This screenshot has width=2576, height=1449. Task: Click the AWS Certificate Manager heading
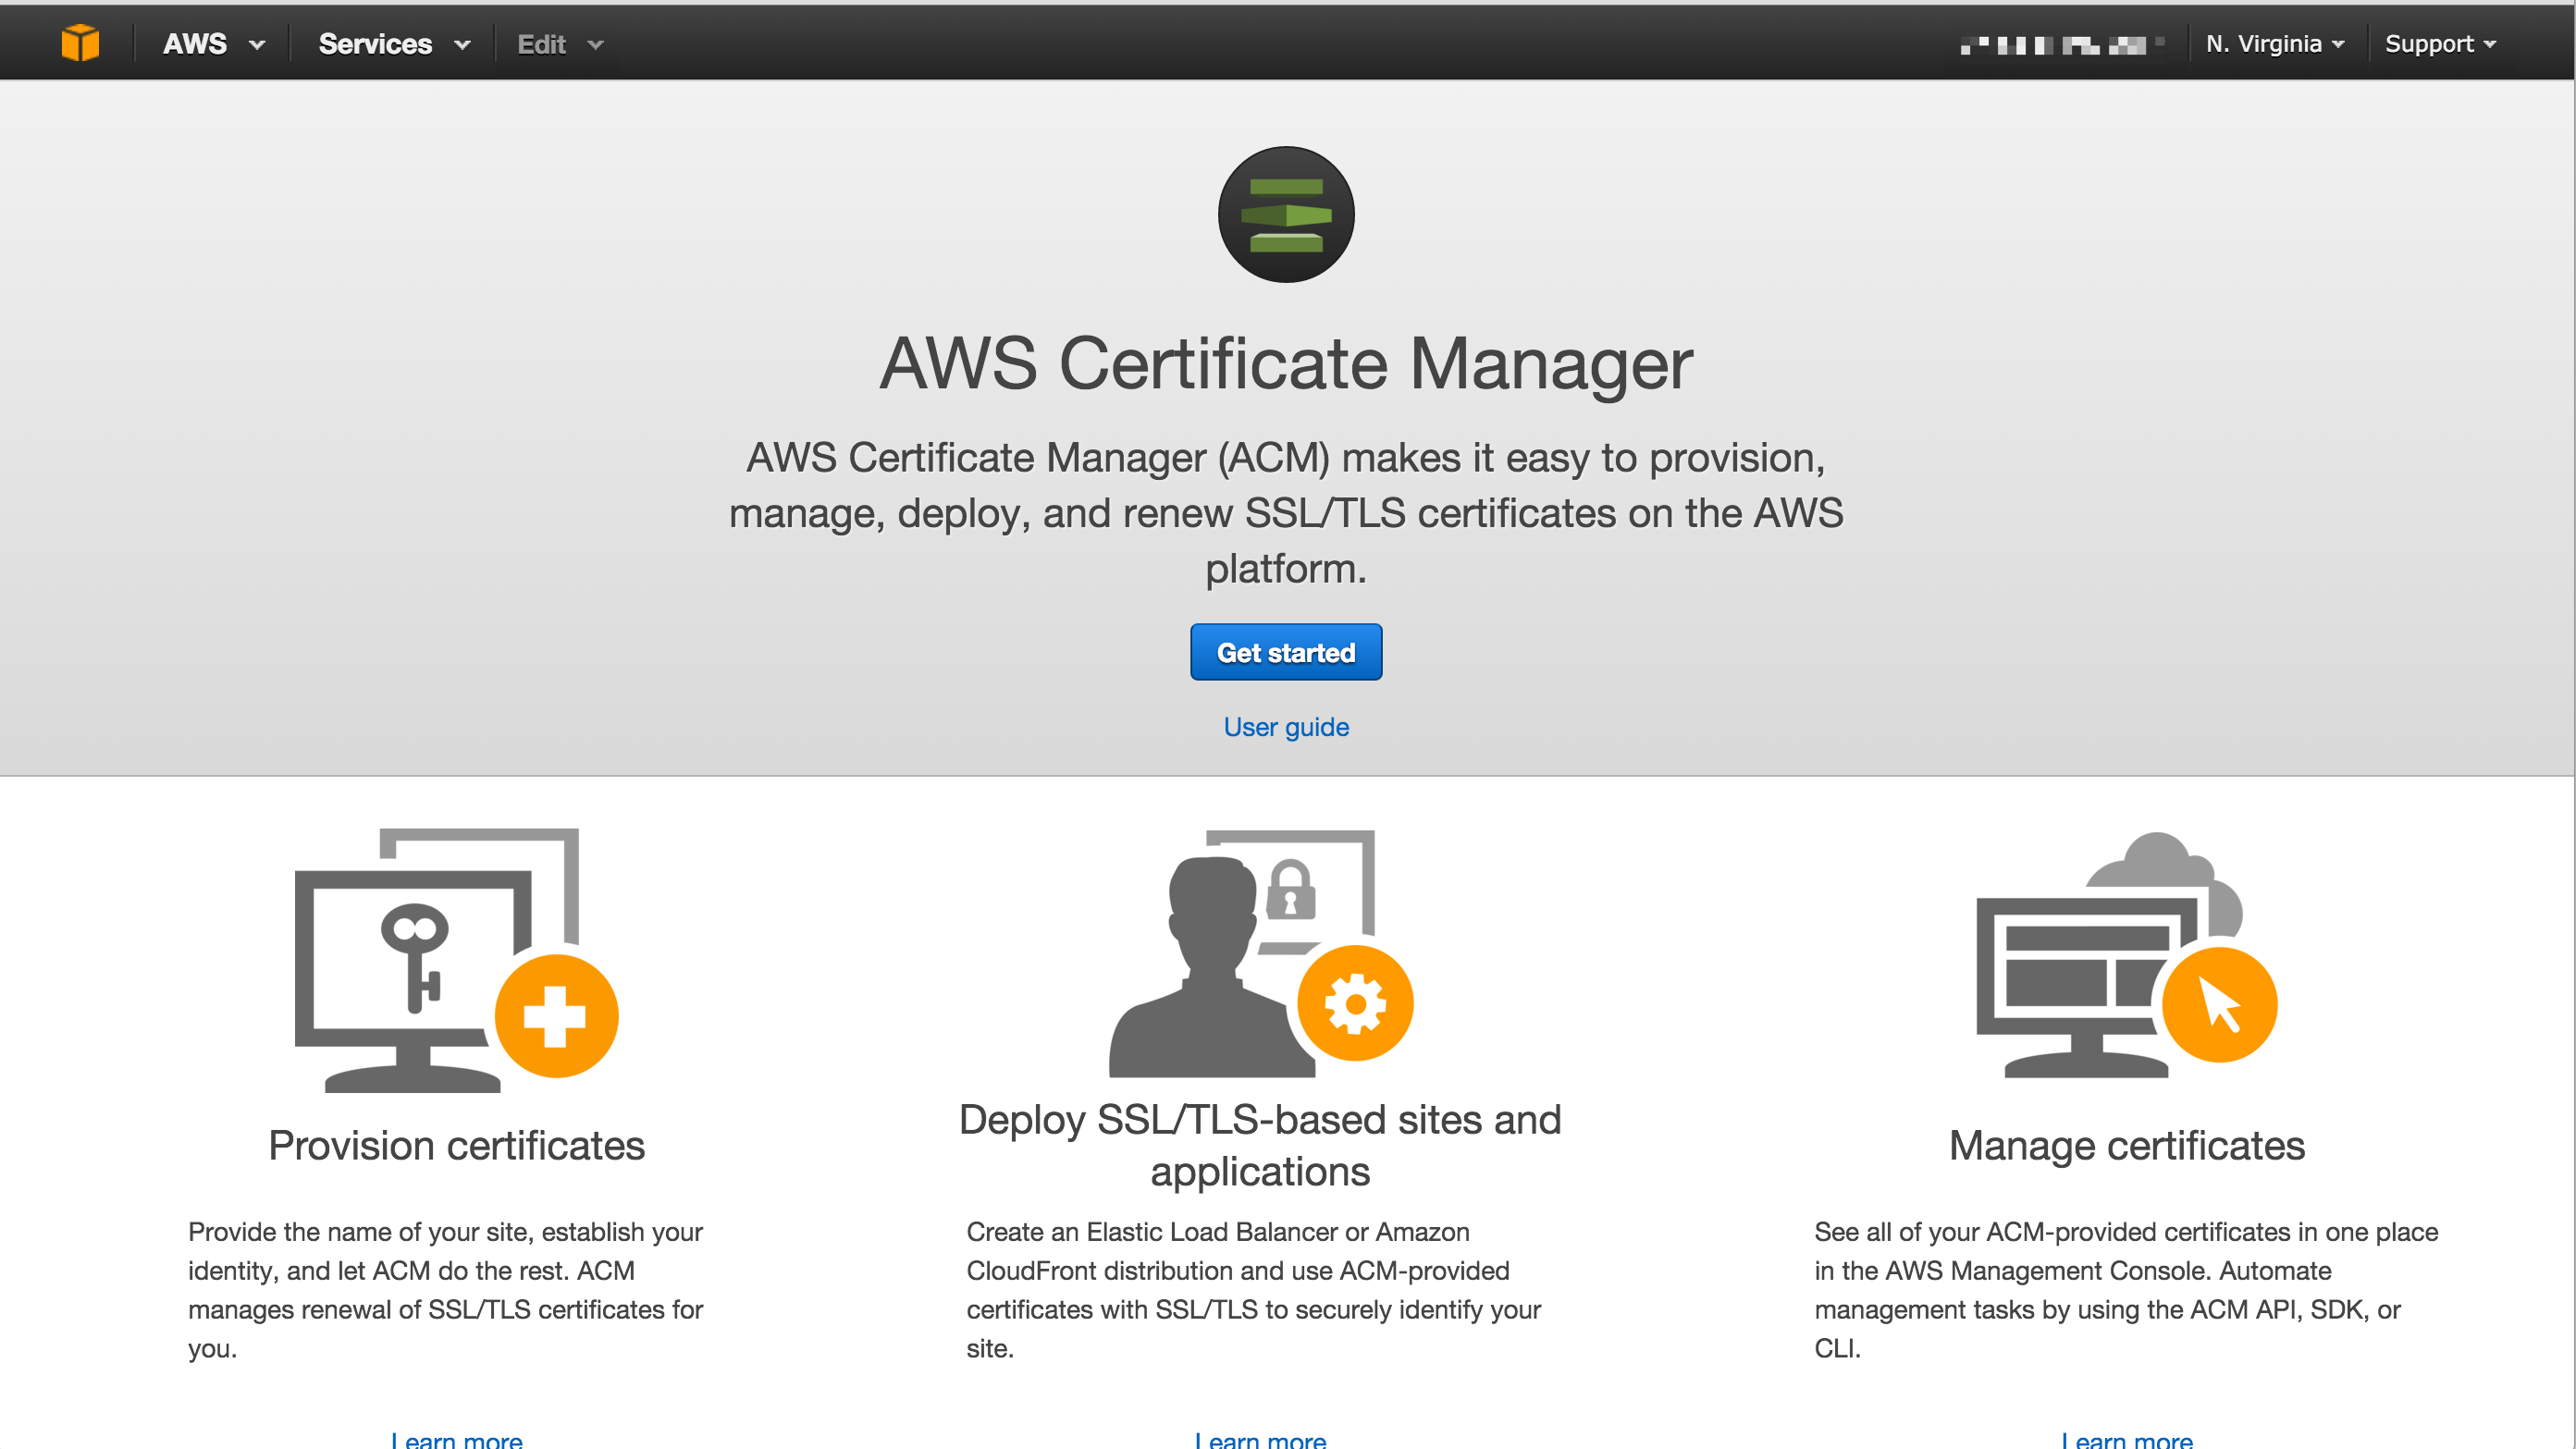point(1286,363)
